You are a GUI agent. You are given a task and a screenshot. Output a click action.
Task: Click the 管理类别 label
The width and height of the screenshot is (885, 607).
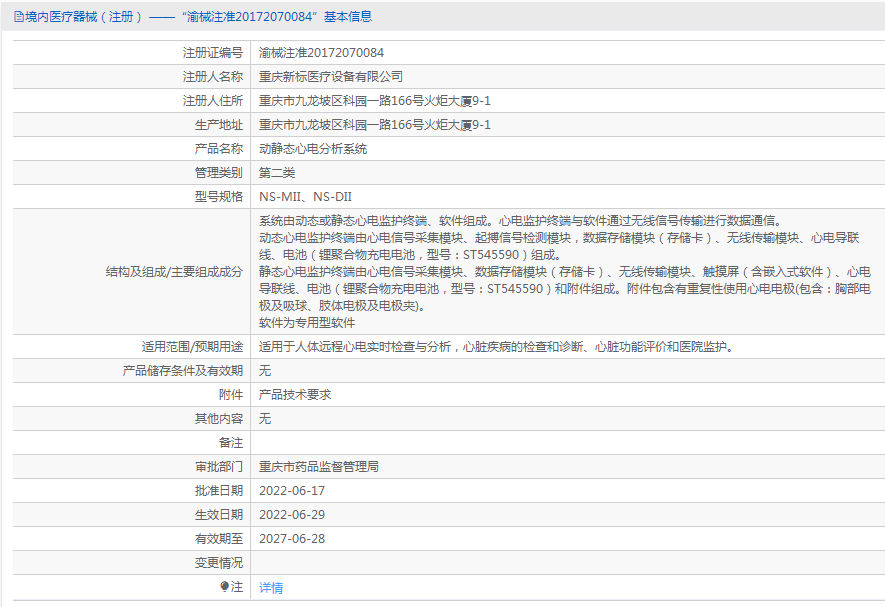(219, 173)
